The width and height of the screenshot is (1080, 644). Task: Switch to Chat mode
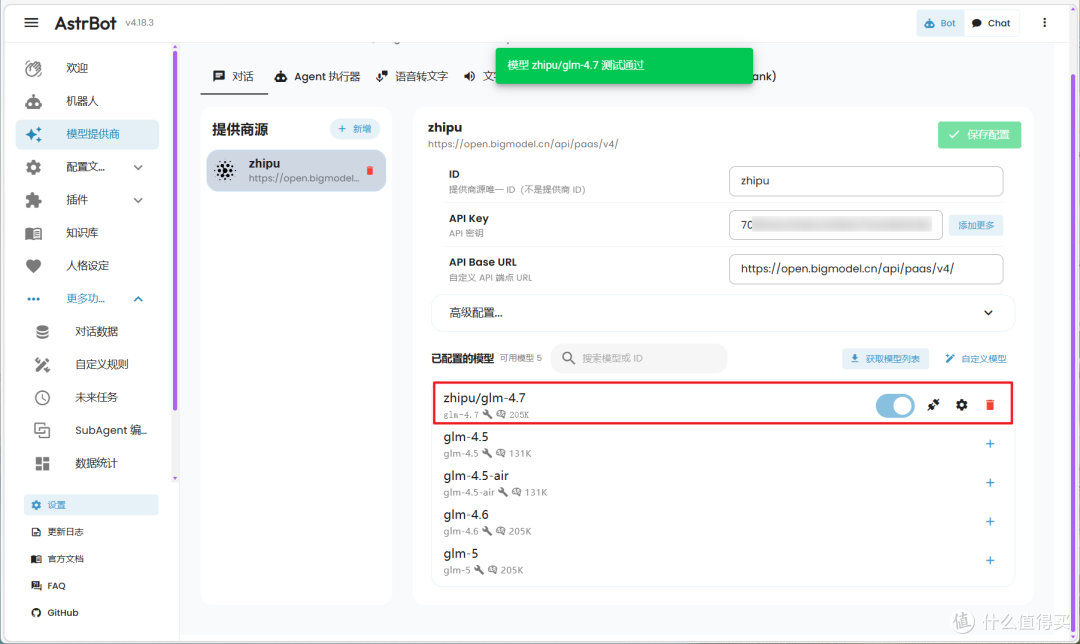pyautogui.click(x=991, y=23)
